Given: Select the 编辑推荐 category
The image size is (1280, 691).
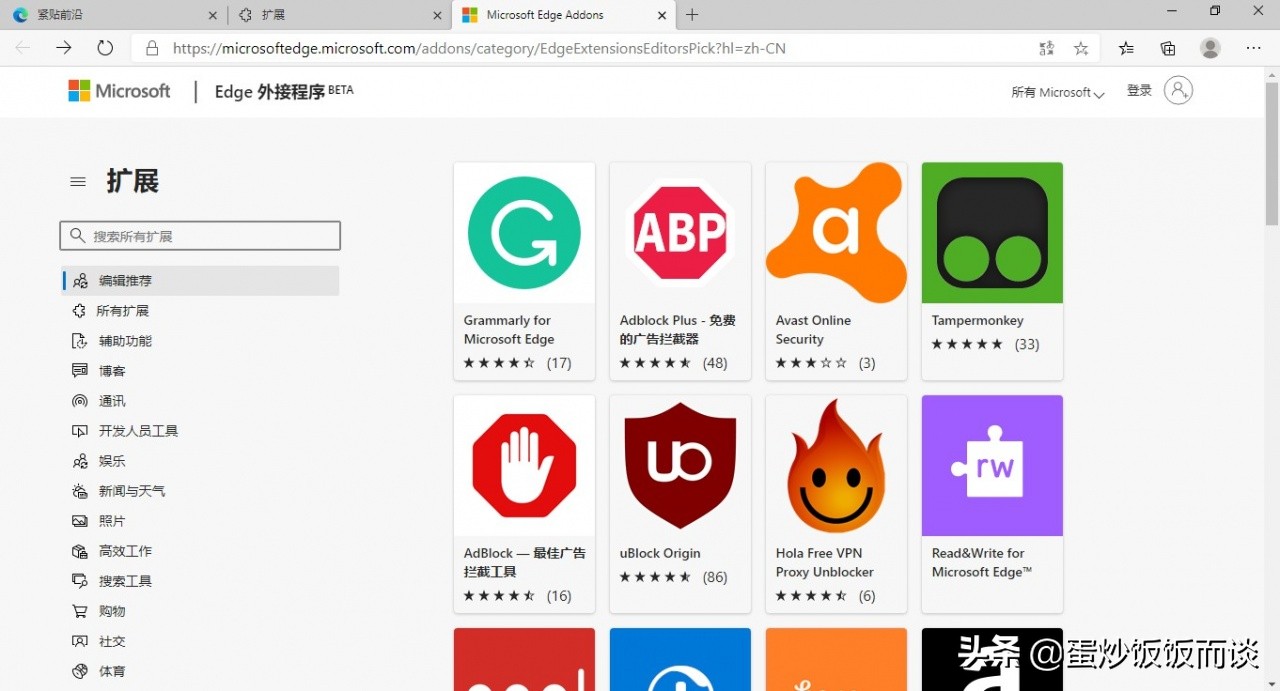Looking at the screenshot, I should pos(201,281).
